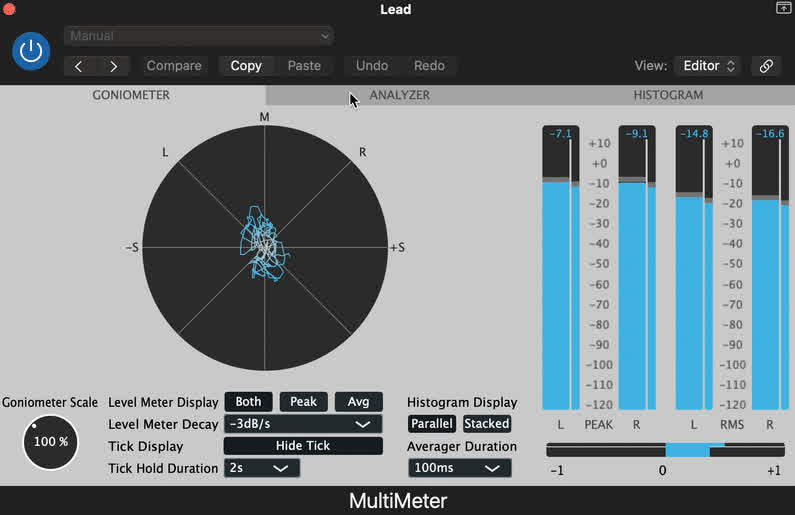The width and height of the screenshot is (795, 515).
Task: Click the Hide Tick button
Action: (303, 446)
